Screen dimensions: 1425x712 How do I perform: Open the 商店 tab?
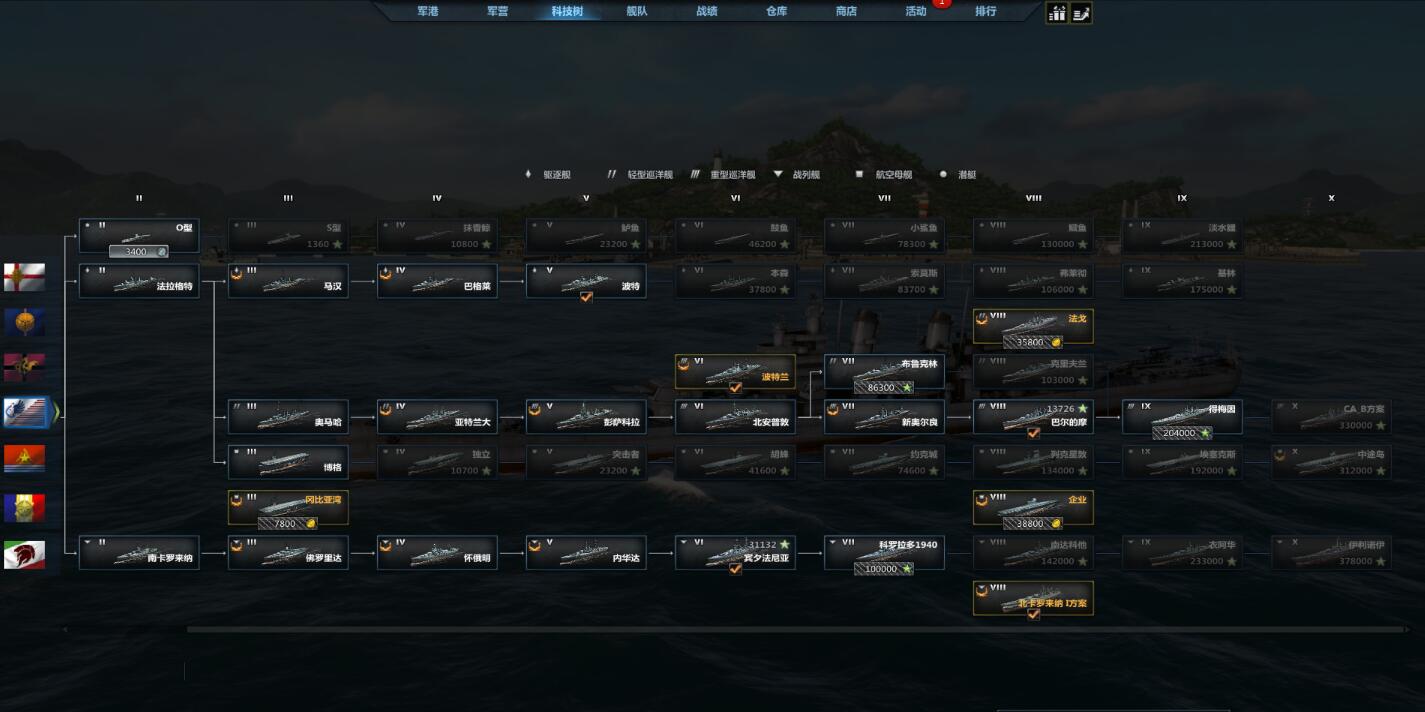(846, 11)
